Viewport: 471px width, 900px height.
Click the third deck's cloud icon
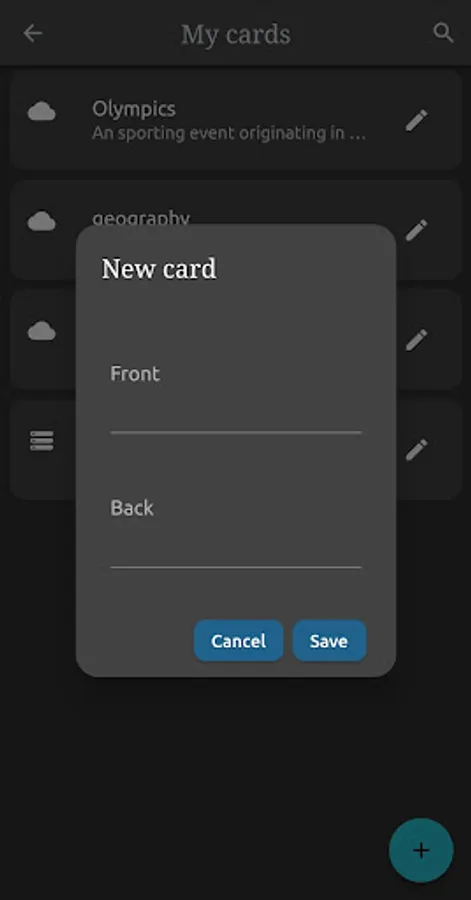pos(41,331)
